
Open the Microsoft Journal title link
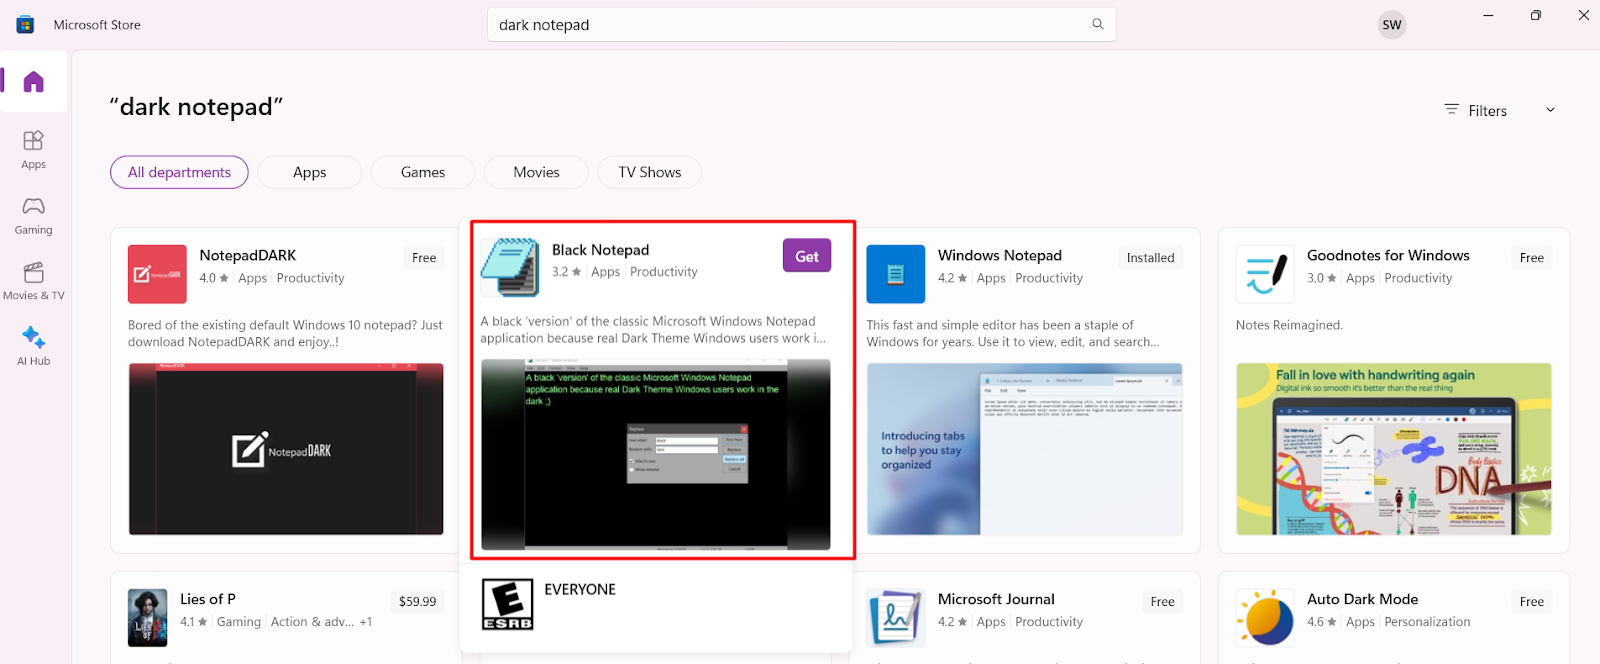point(996,599)
